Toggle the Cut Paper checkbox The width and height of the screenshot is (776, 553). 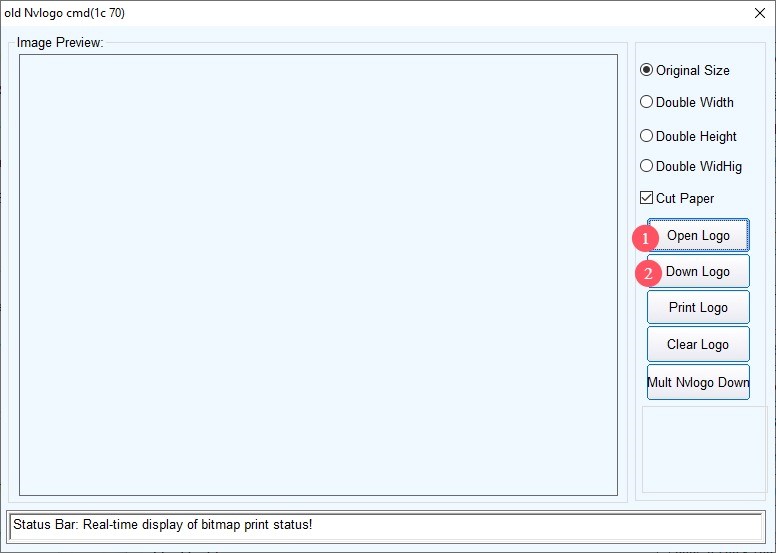(x=677, y=198)
